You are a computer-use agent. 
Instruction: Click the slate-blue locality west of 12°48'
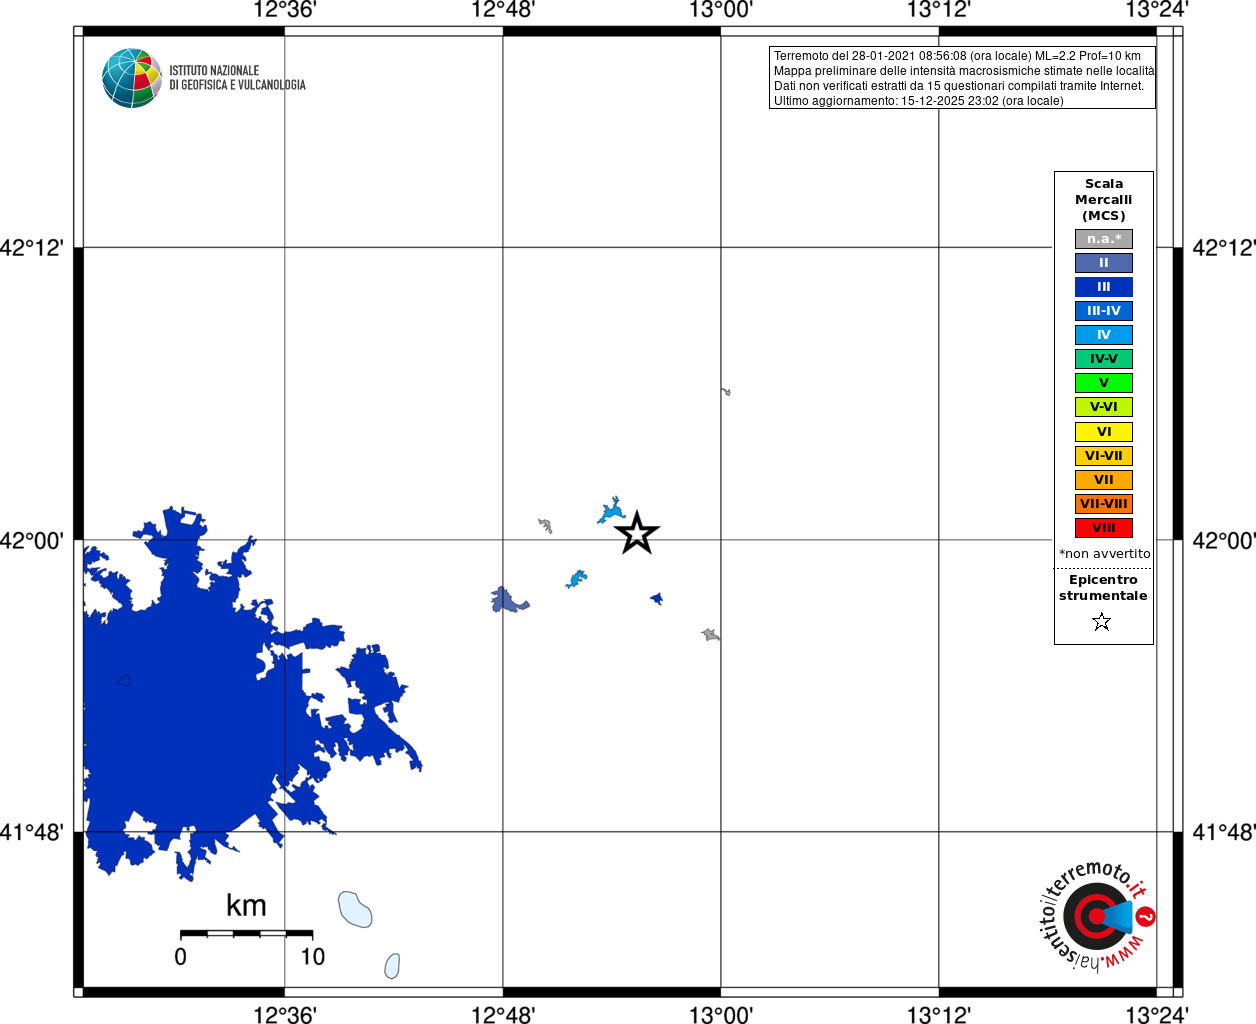click(x=508, y=600)
